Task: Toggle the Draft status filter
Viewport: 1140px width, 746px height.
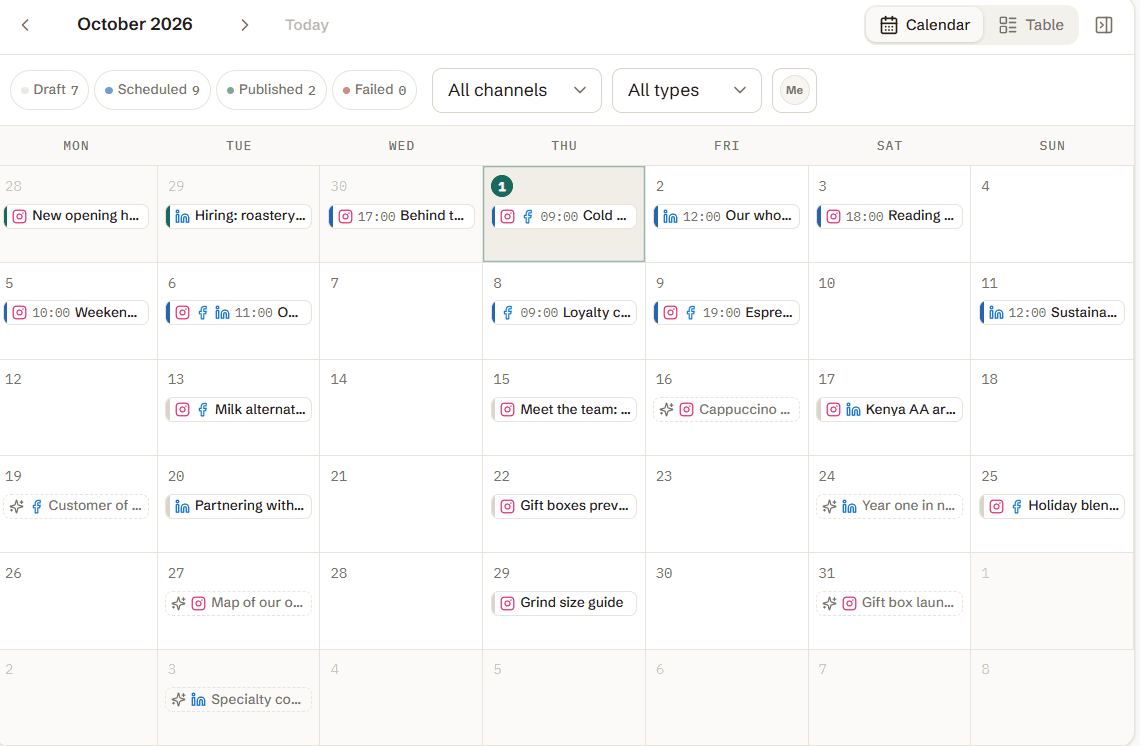Action: 49,89
